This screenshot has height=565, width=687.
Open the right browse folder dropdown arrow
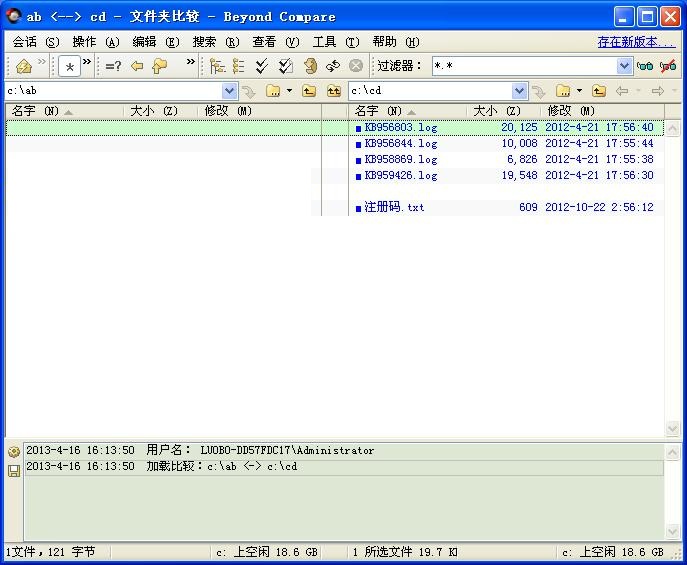point(580,91)
